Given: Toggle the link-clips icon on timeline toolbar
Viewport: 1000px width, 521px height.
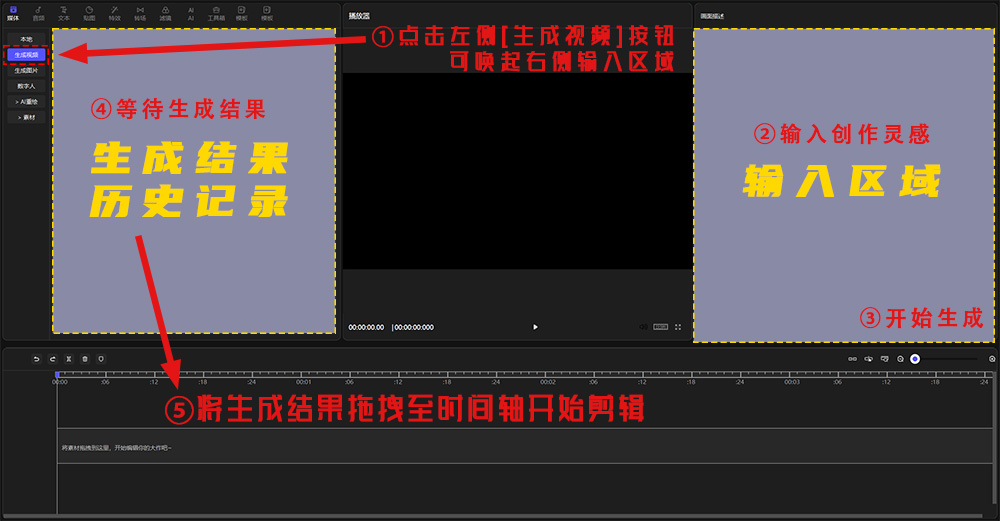Looking at the screenshot, I should tap(852, 358).
